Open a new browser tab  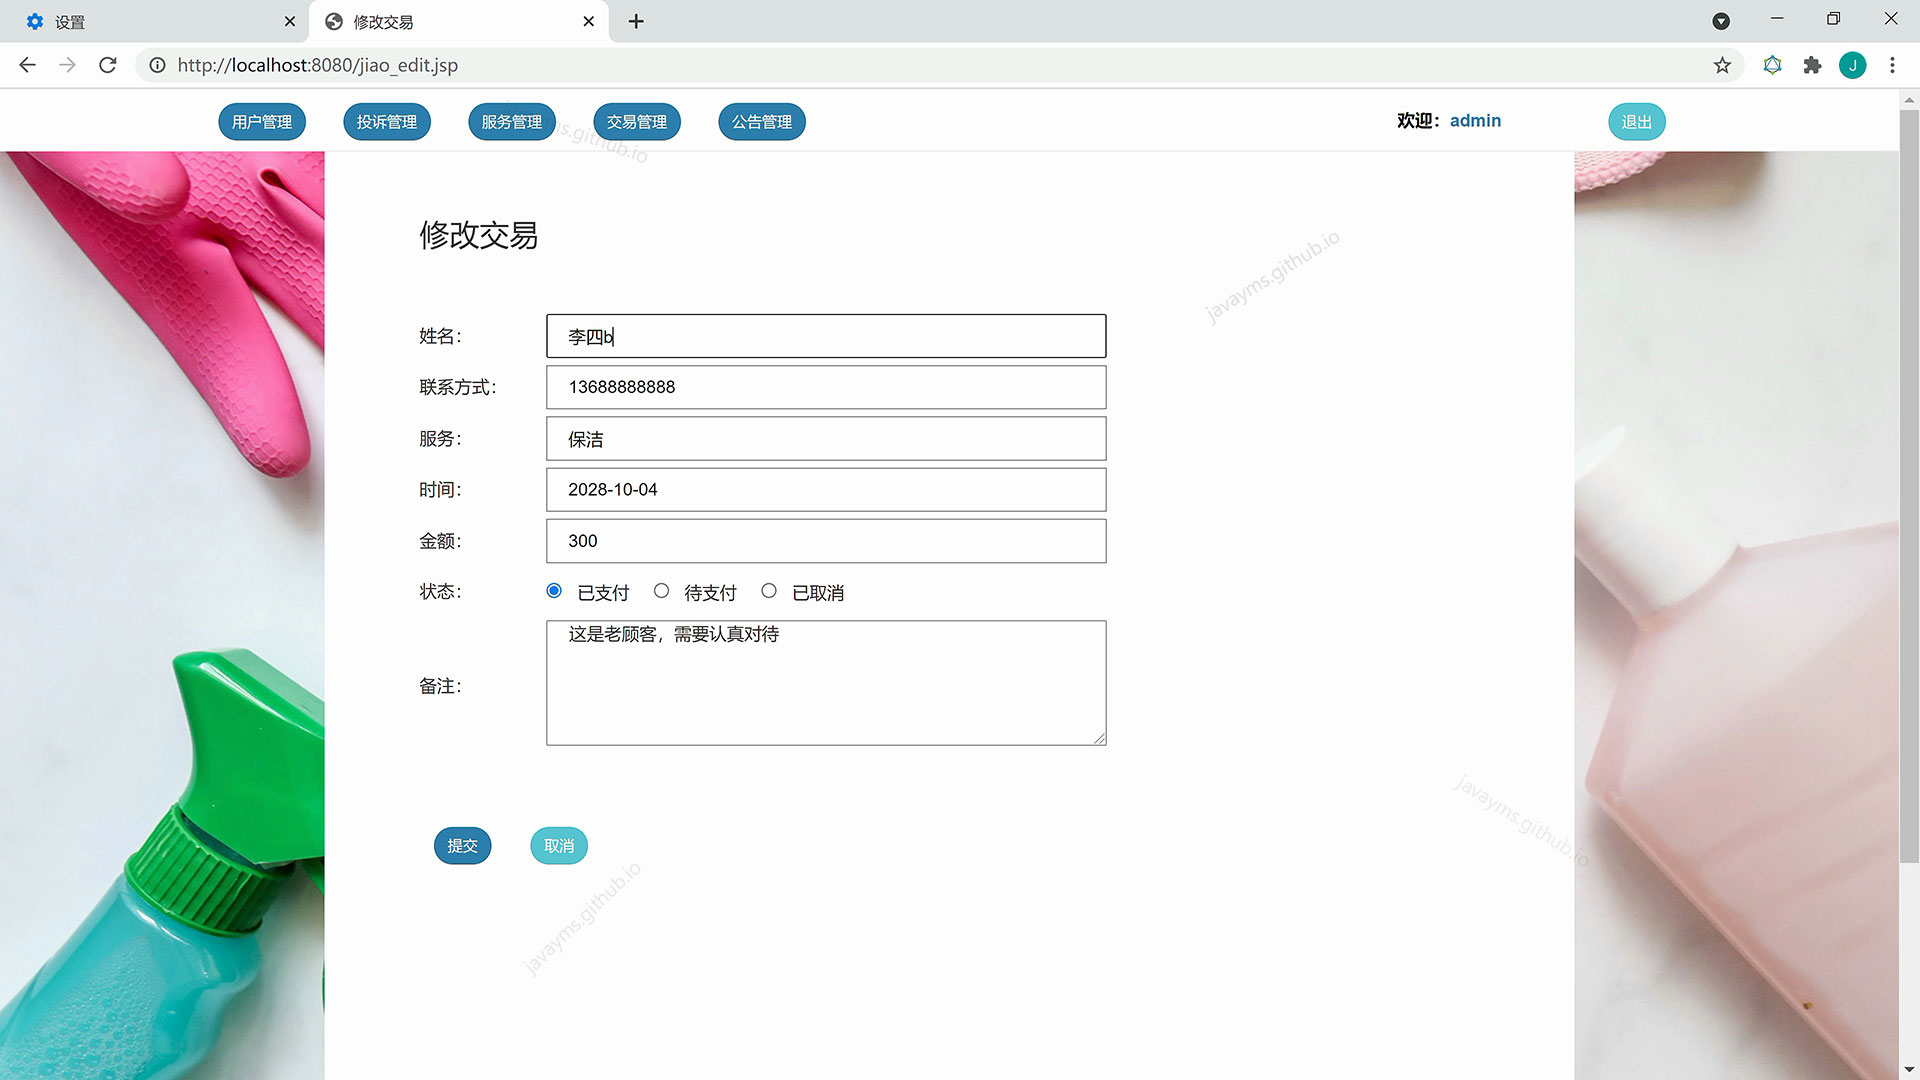pos(636,21)
